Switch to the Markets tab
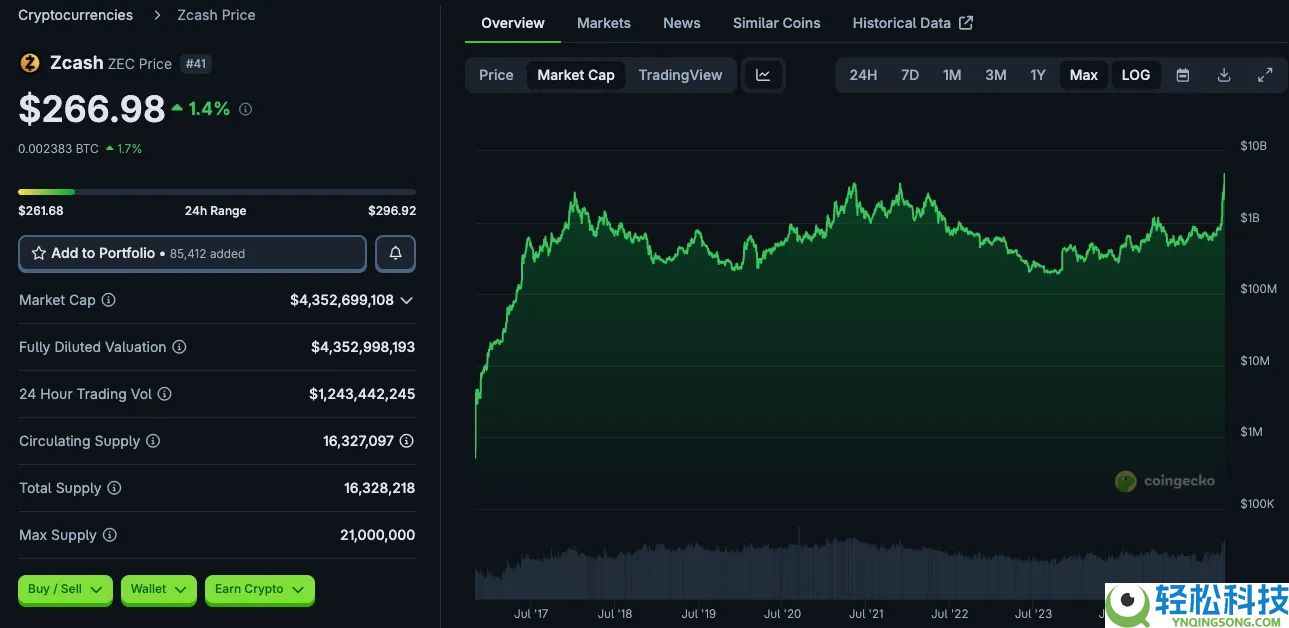The height and width of the screenshot is (628, 1289). (604, 23)
